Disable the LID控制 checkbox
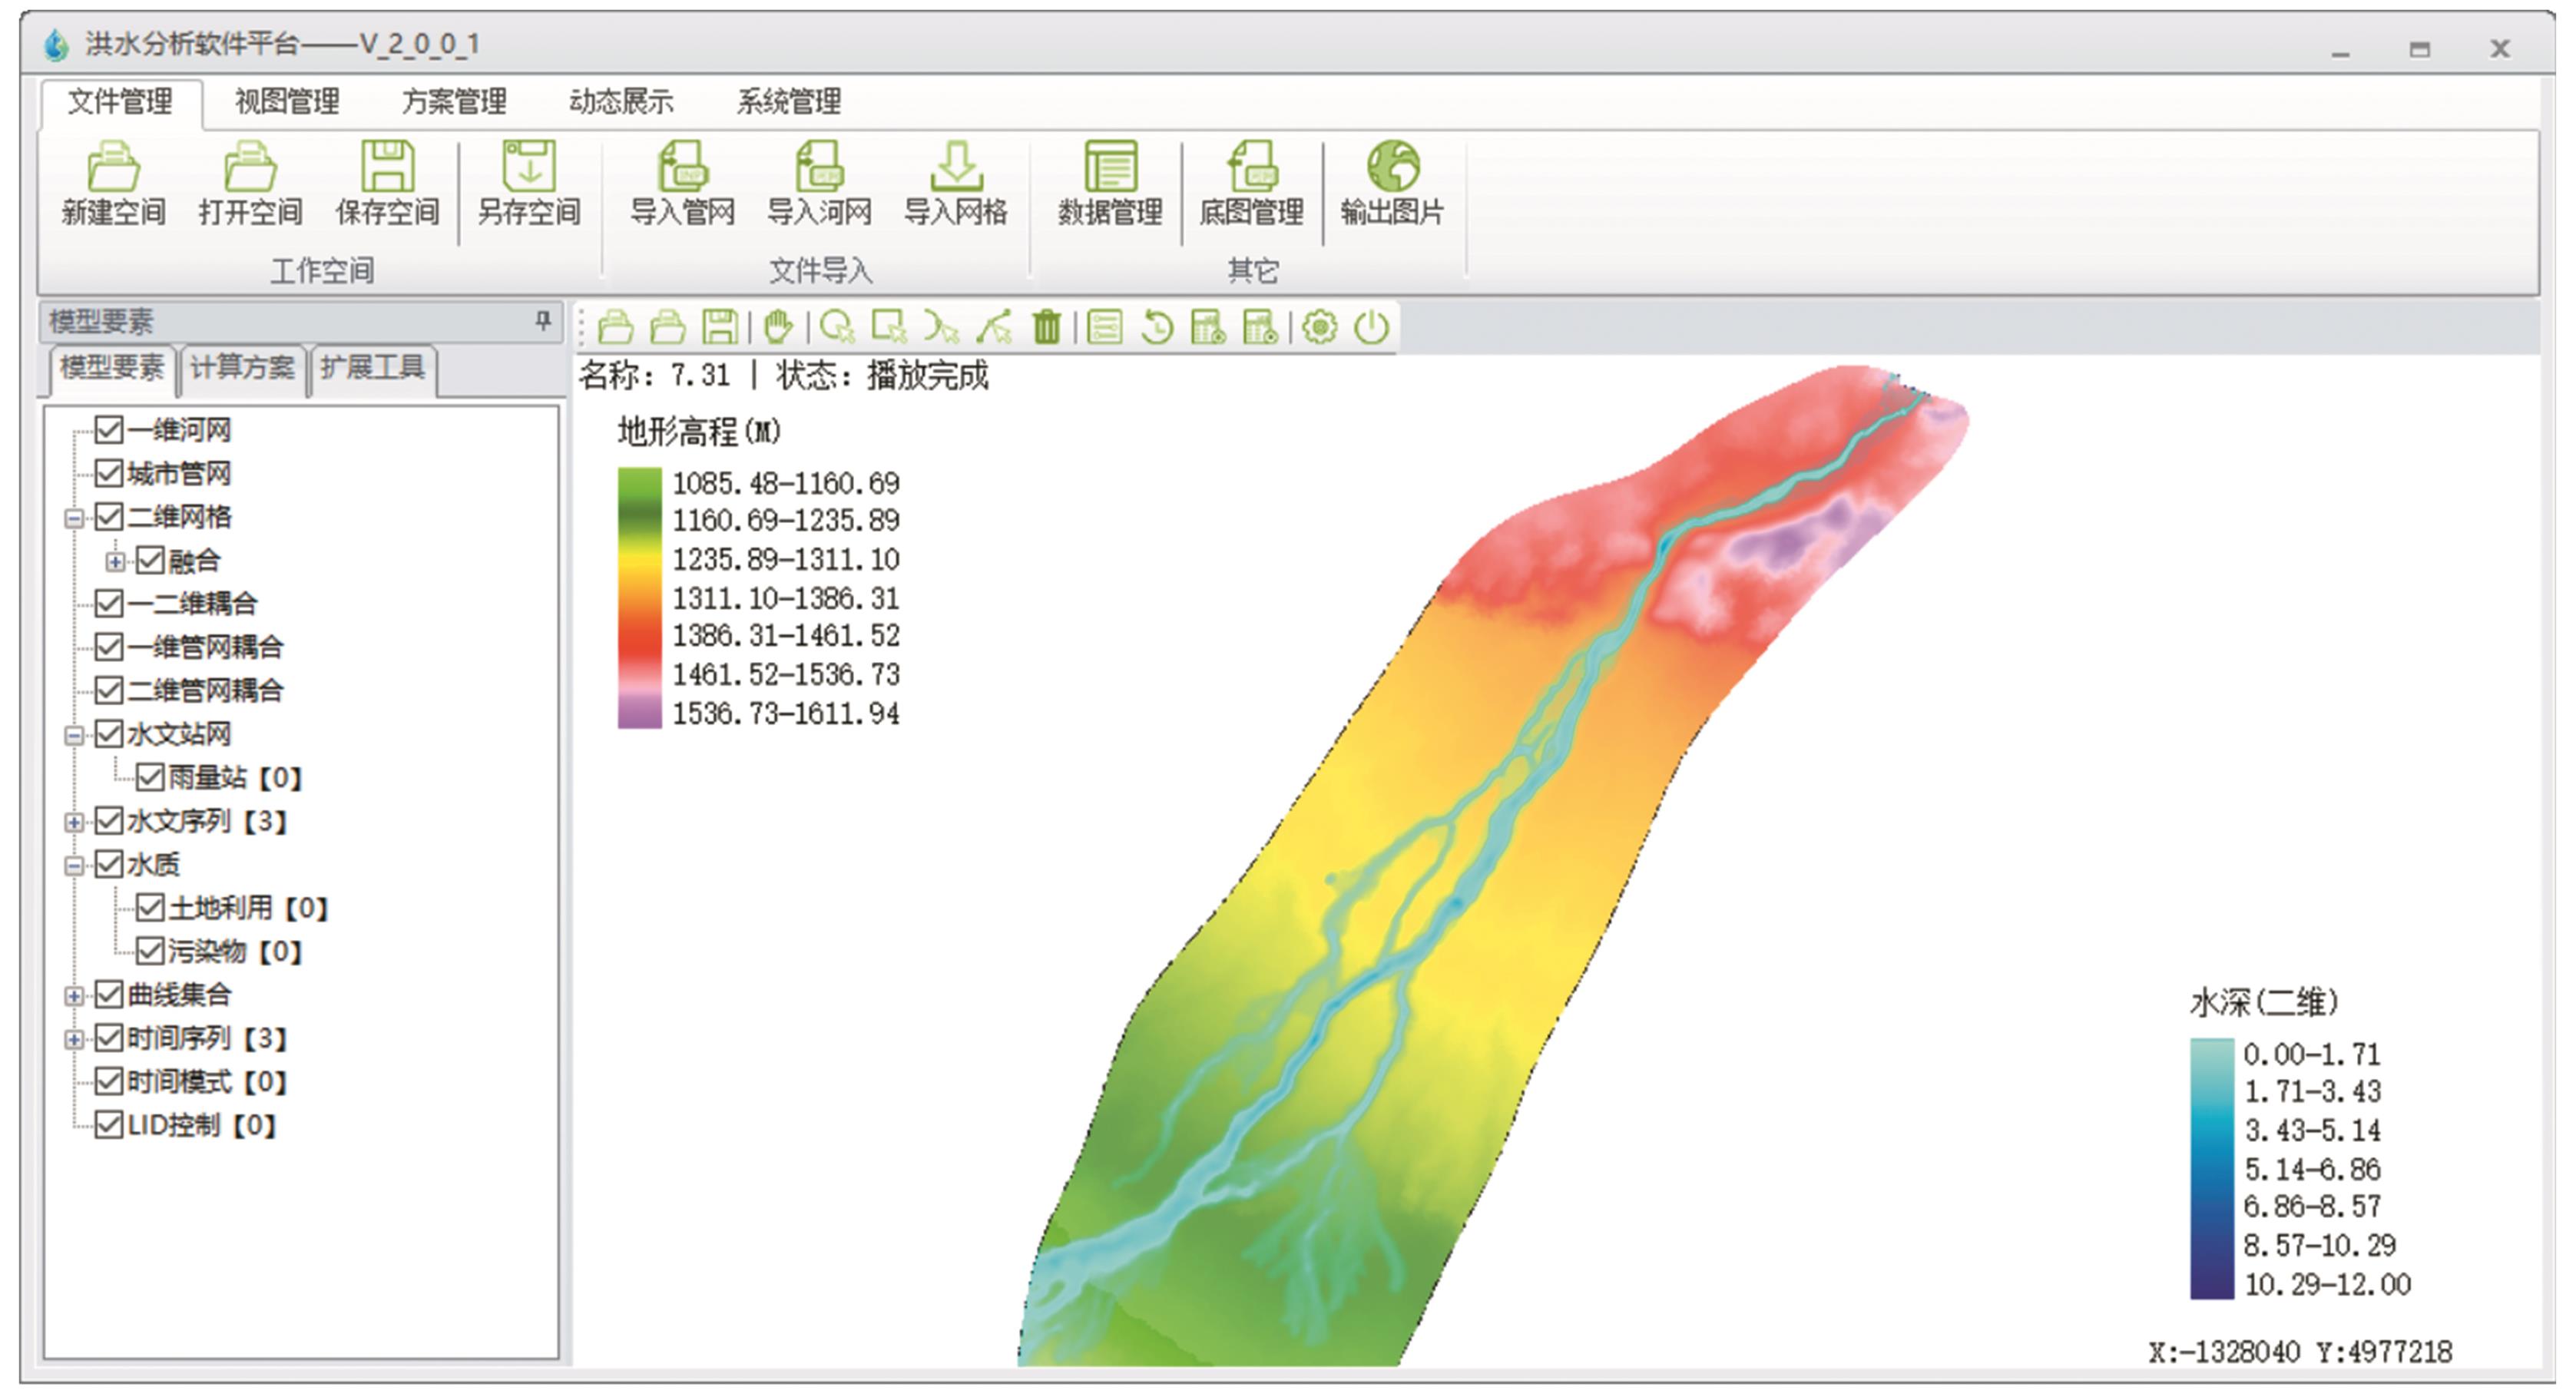 [x=108, y=1125]
